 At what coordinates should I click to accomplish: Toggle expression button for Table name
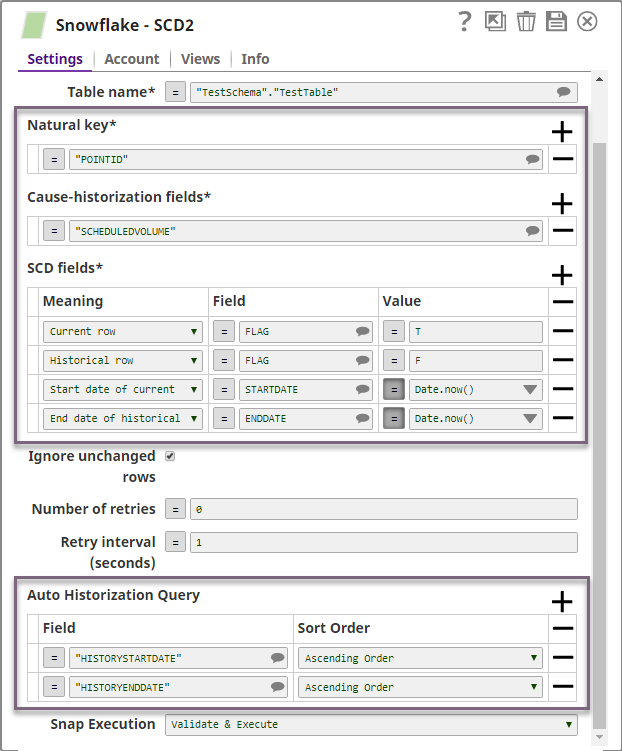click(x=175, y=92)
